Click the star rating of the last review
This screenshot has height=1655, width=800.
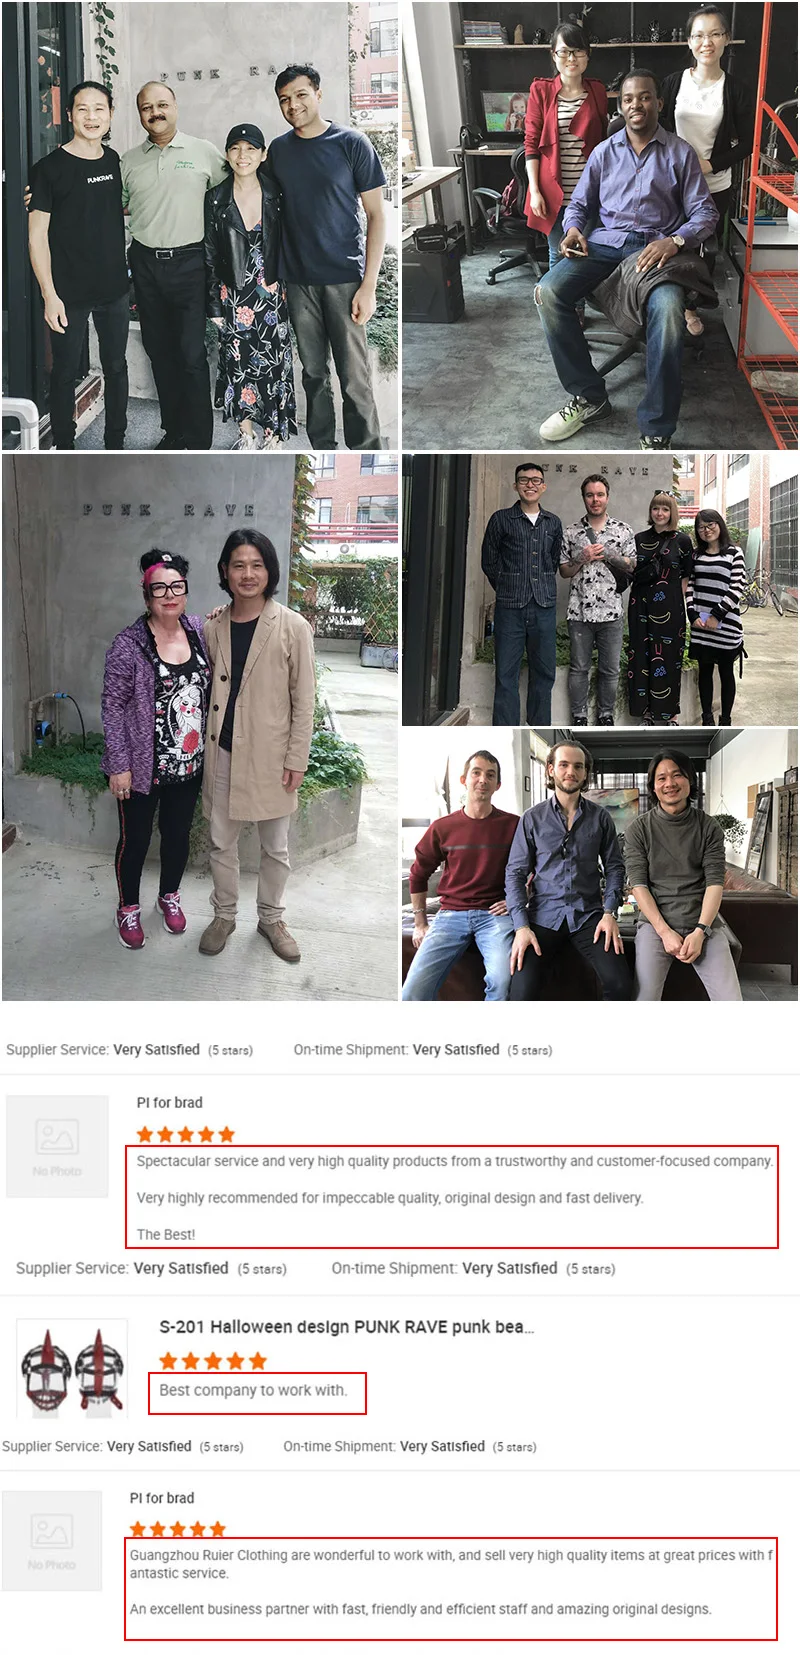click(x=177, y=1529)
